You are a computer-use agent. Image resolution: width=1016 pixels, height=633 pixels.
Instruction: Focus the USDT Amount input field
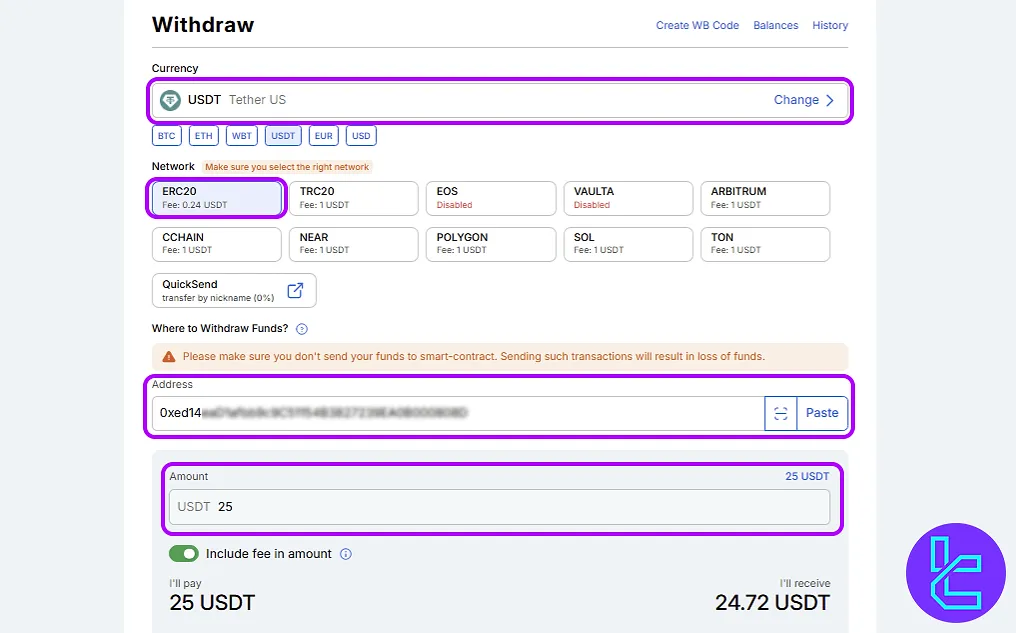point(500,507)
